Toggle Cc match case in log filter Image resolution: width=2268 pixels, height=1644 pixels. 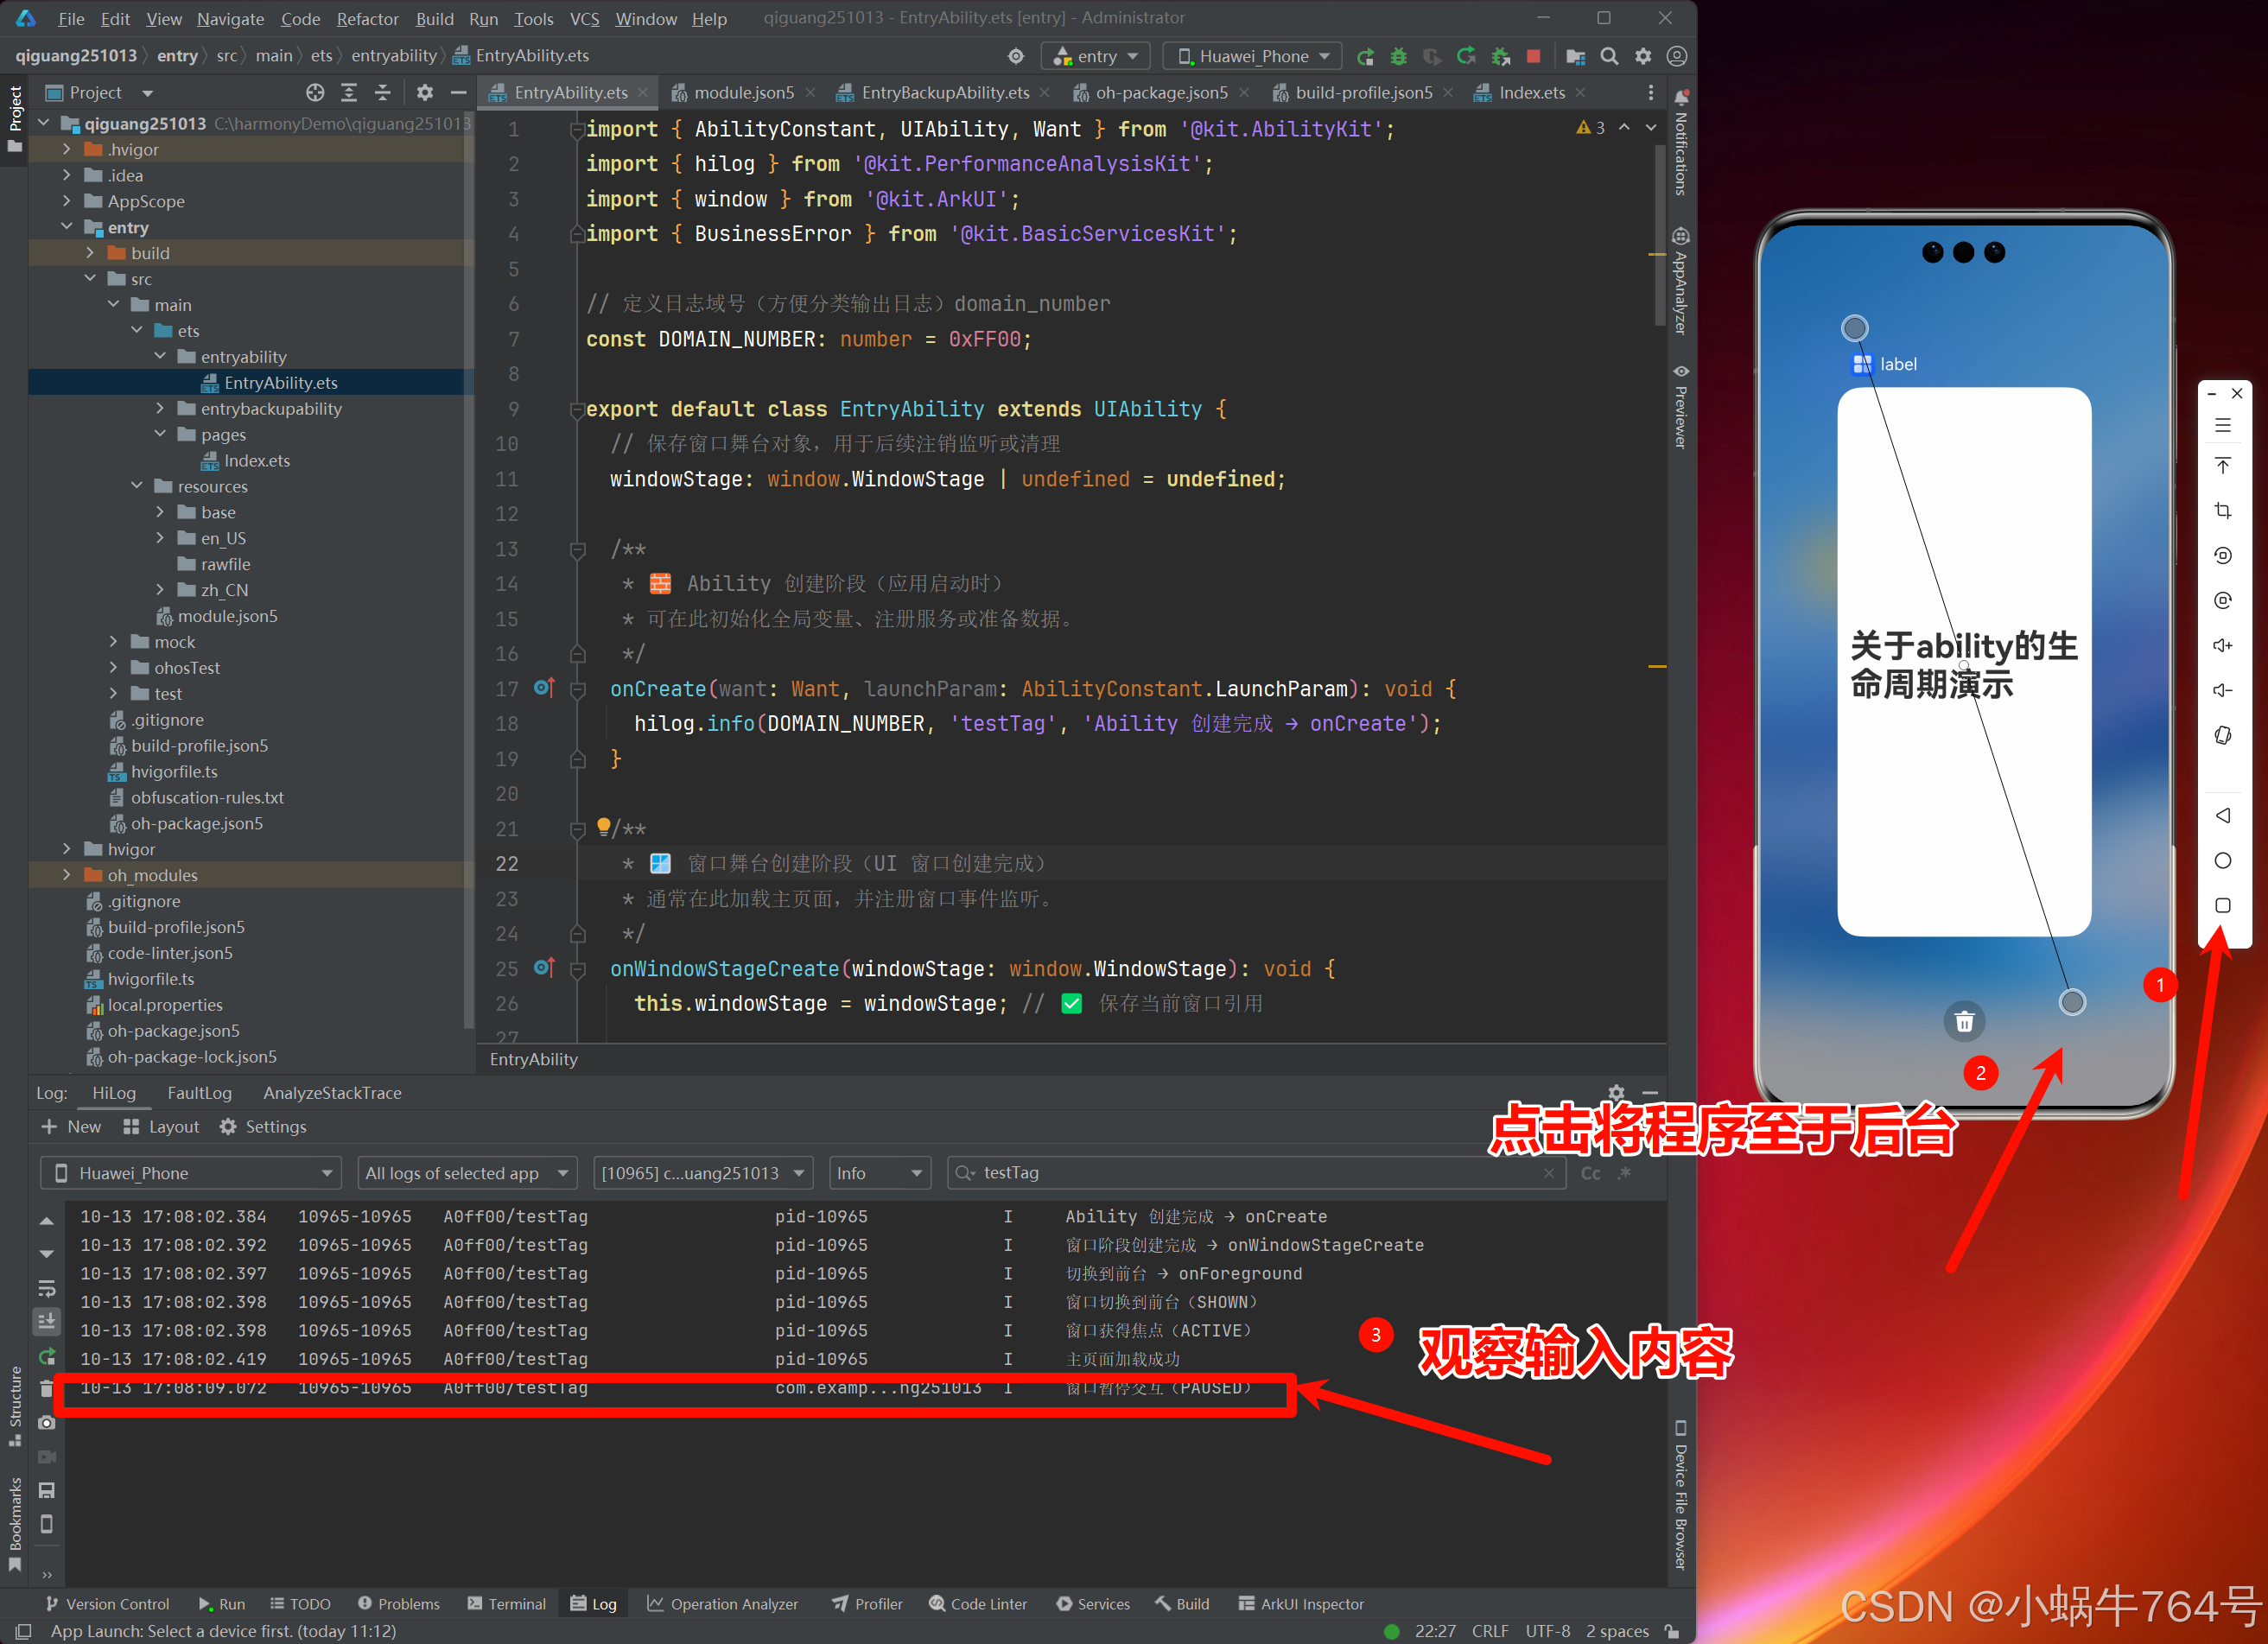tap(1590, 1173)
